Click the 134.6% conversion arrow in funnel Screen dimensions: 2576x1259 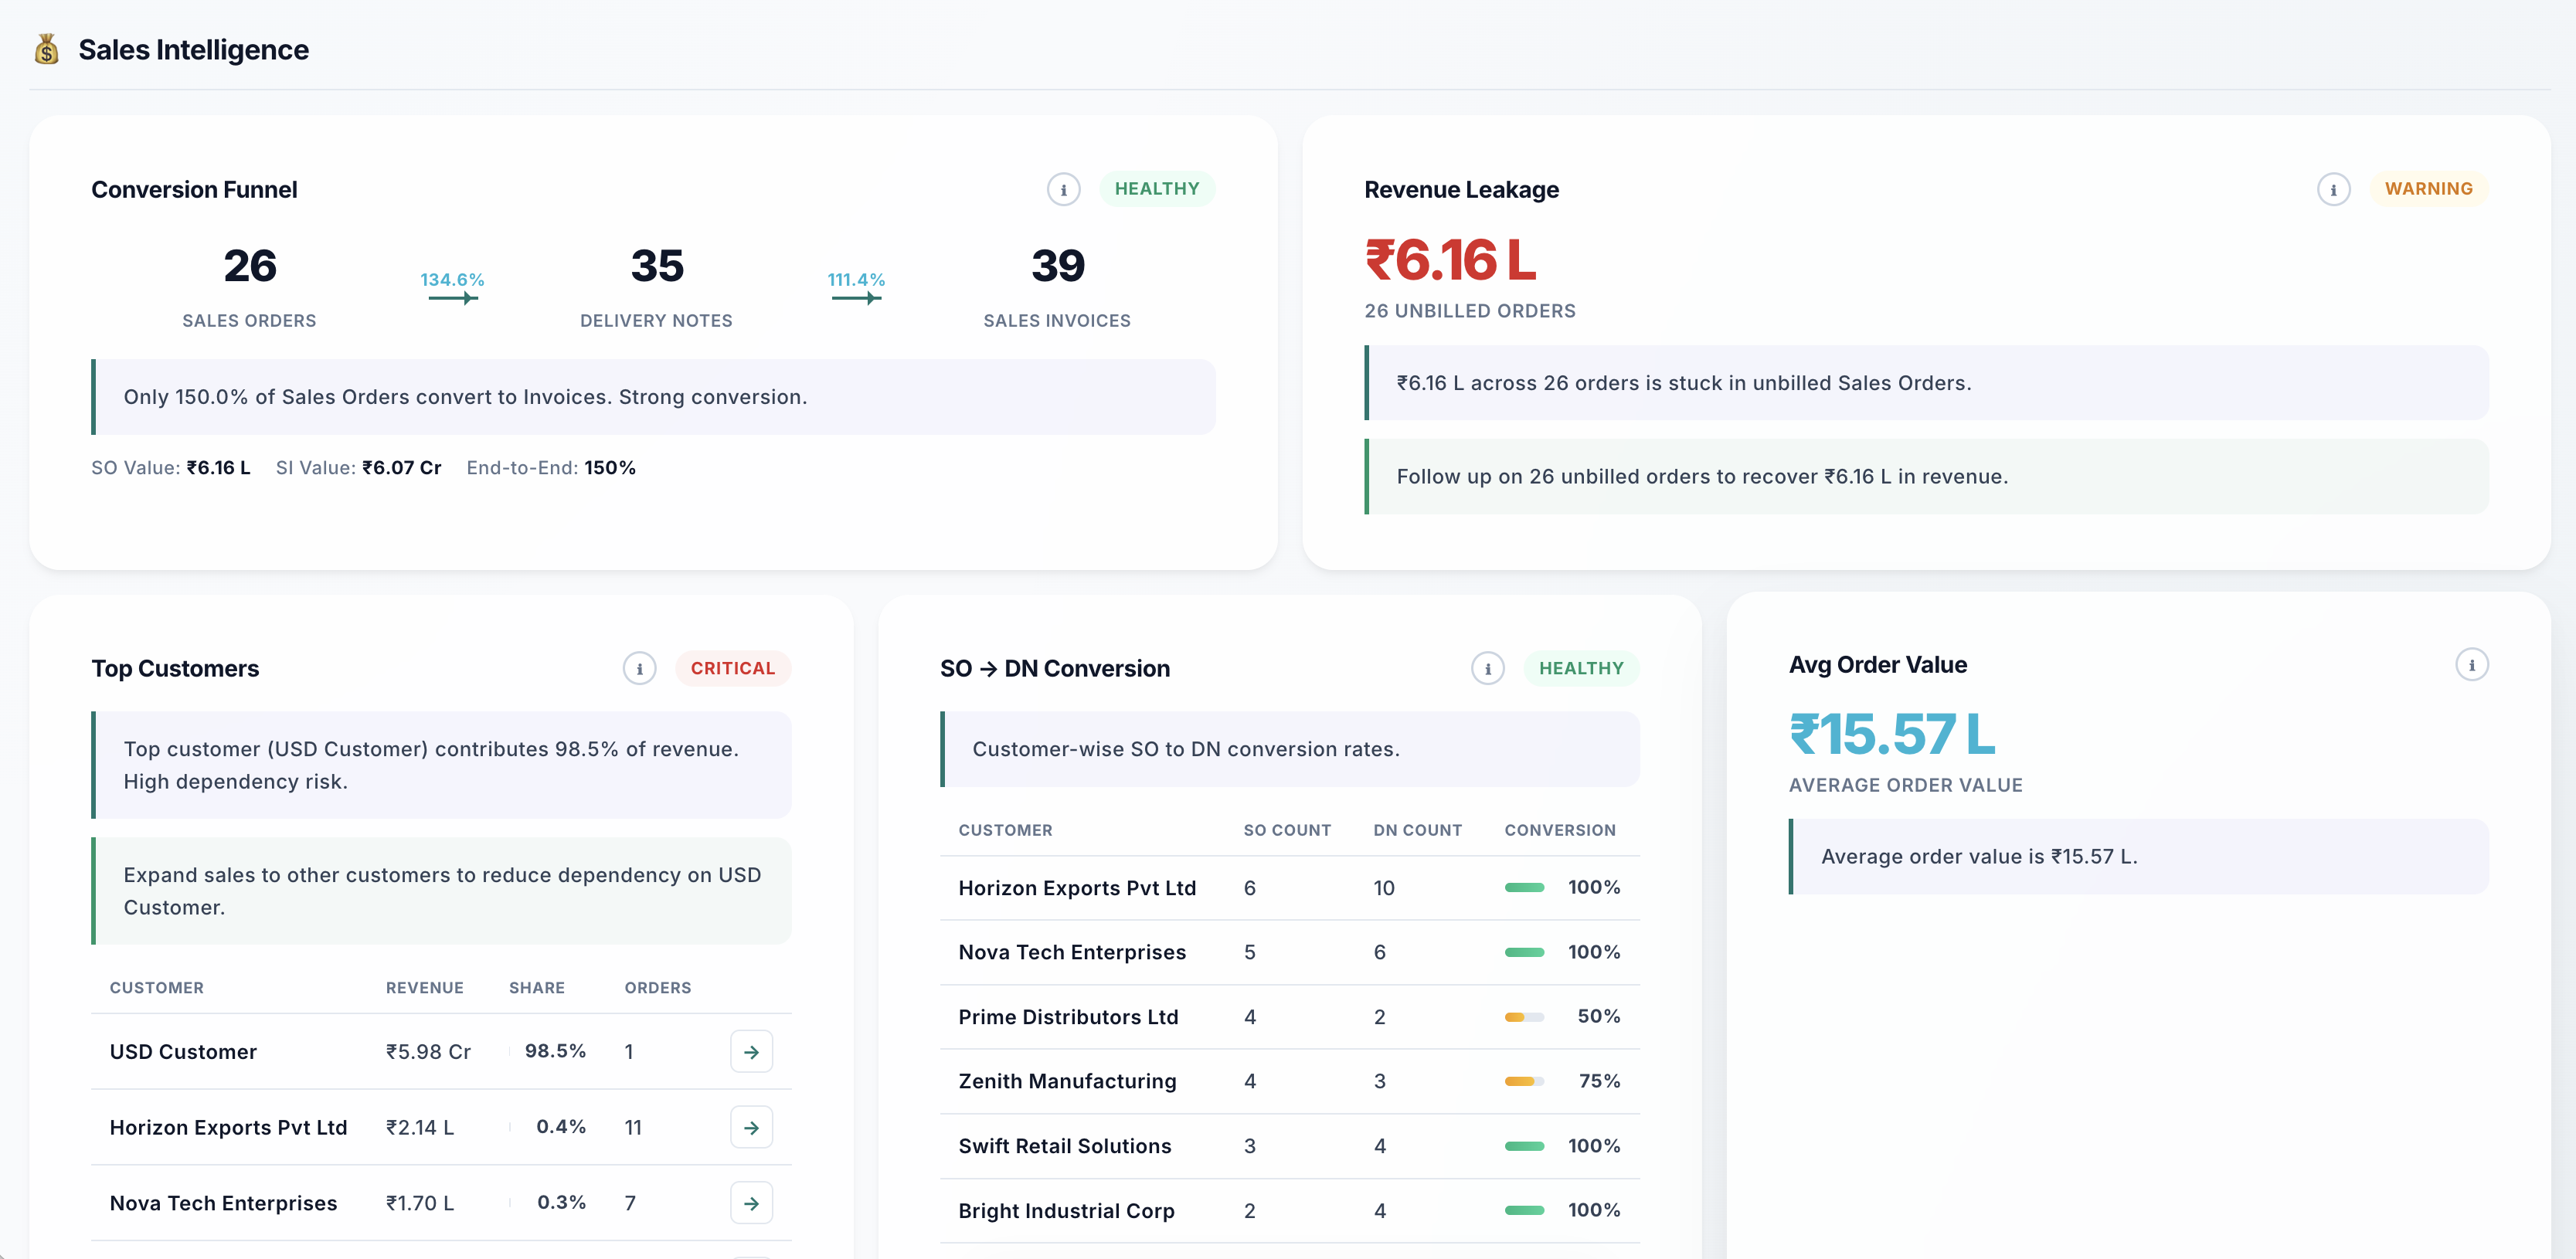pyautogui.click(x=452, y=297)
